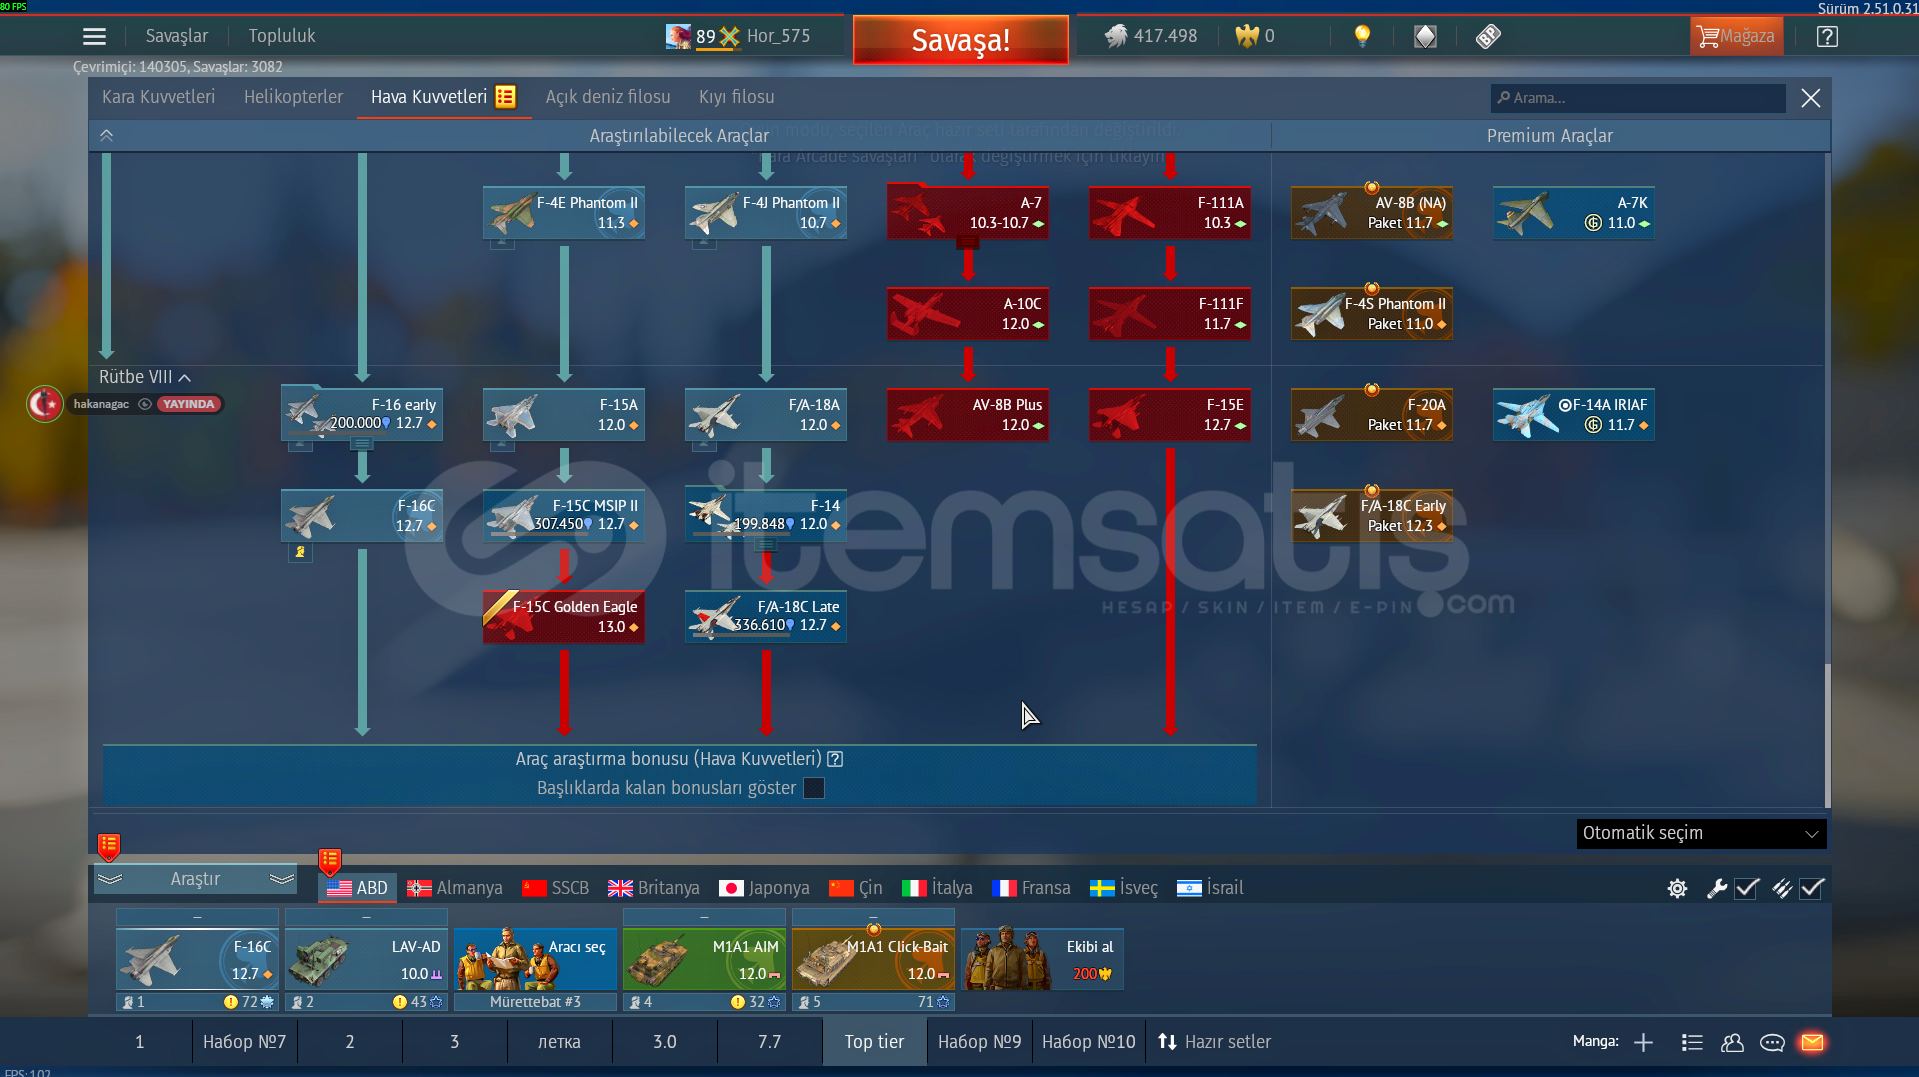1919x1077 pixels.
Task: Open the list icon next to Manga
Action: 1692,1042
